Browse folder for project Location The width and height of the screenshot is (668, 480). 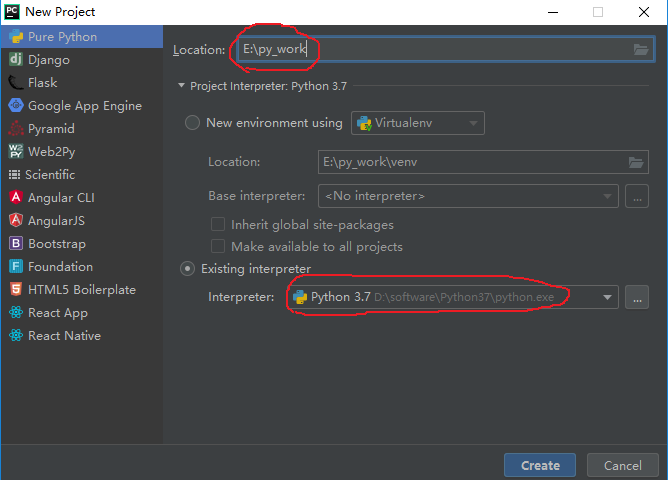pos(640,49)
